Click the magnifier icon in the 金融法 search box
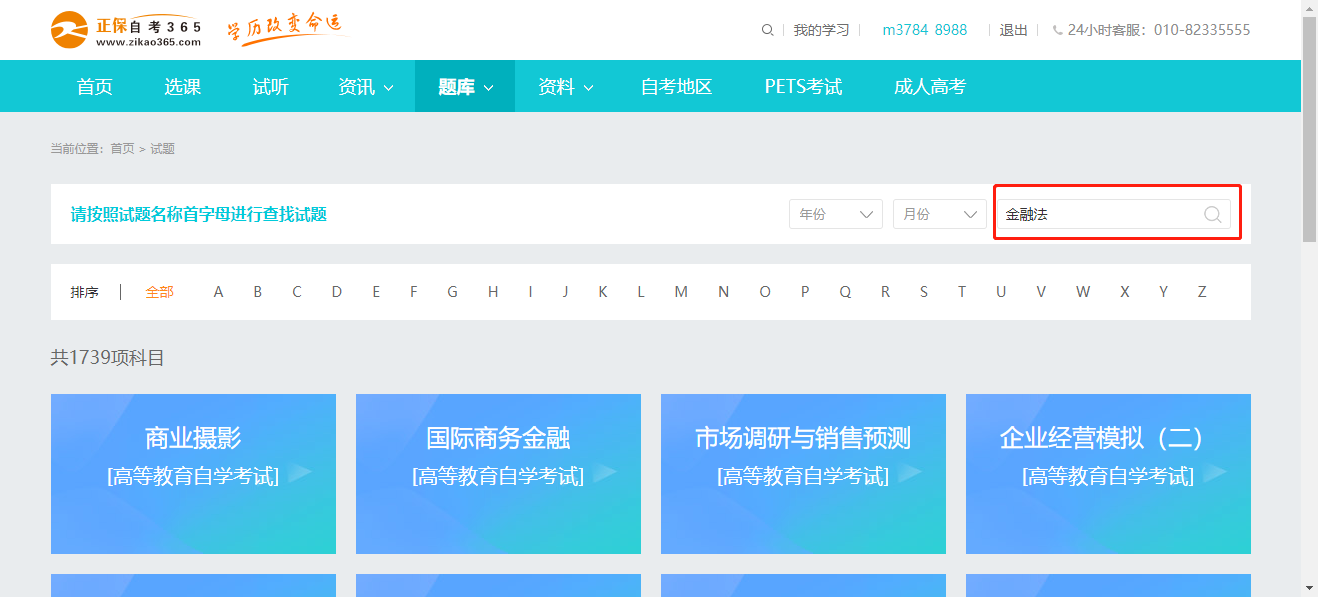The width and height of the screenshot is (1318, 597). click(1212, 213)
